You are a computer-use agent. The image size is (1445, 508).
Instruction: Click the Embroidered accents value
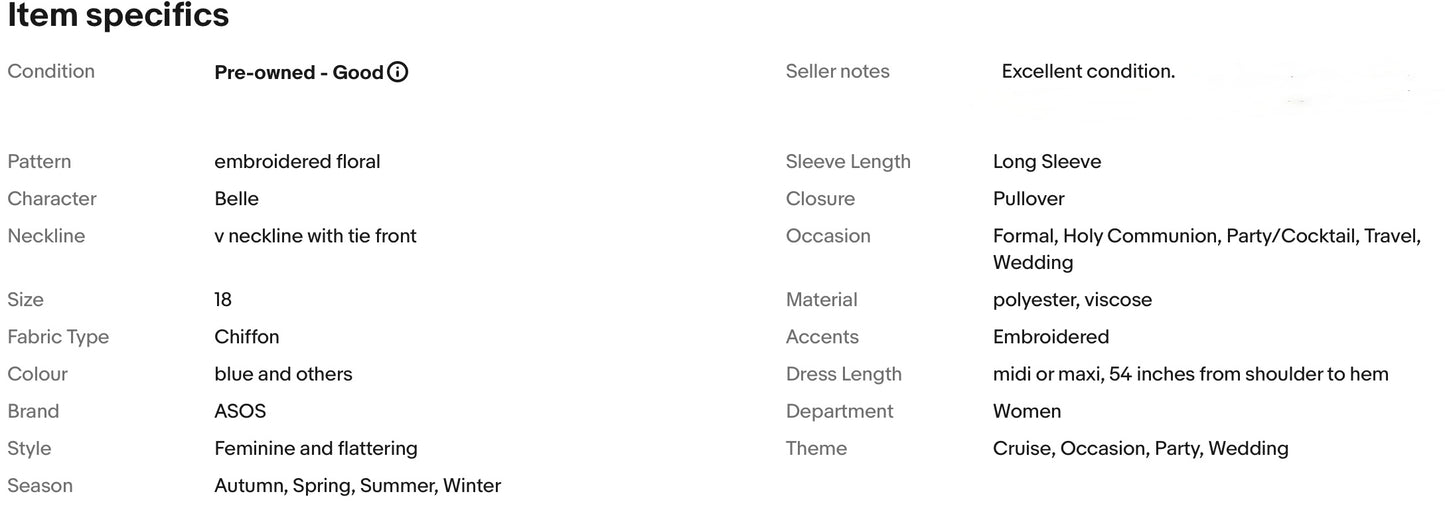click(1050, 337)
